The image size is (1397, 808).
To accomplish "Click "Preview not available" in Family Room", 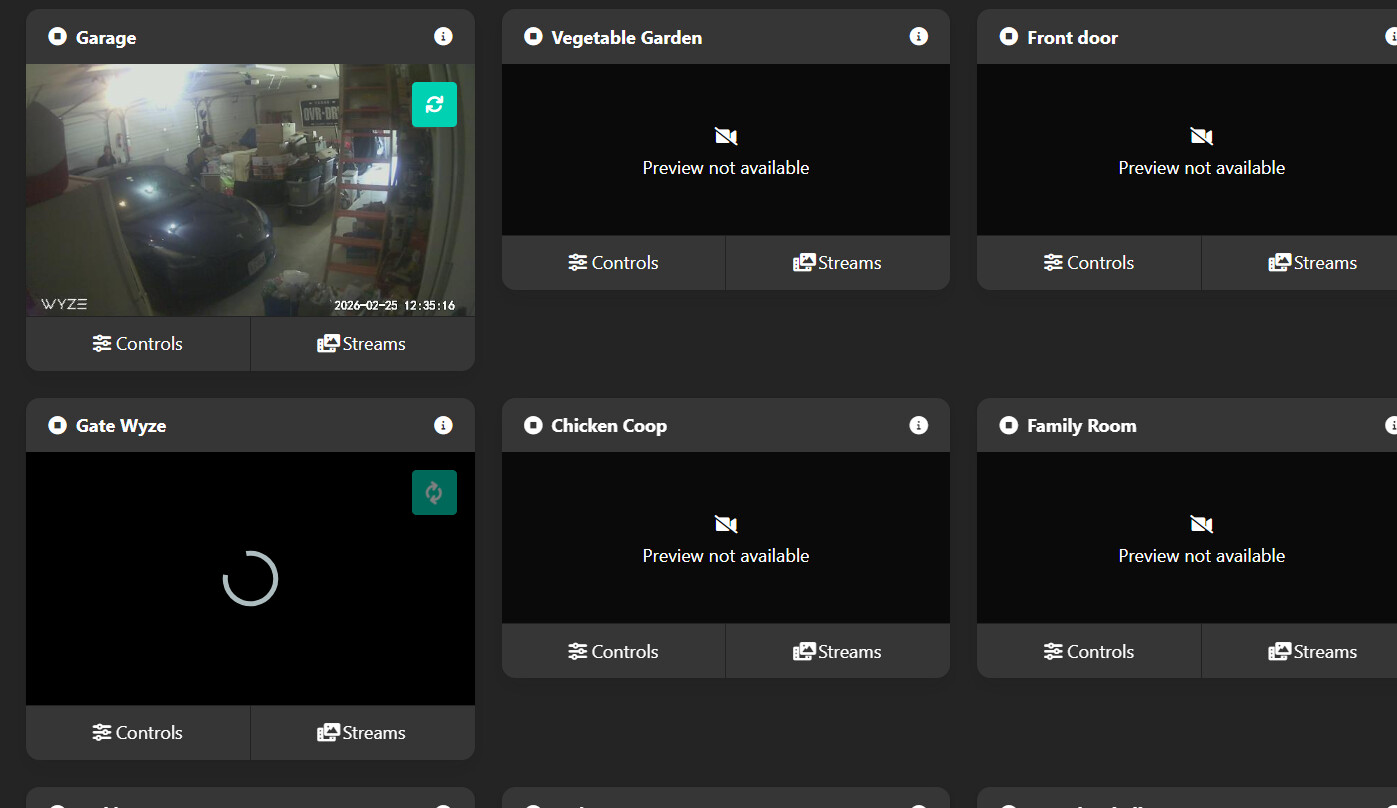I will pyautogui.click(x=1202, y=555).
